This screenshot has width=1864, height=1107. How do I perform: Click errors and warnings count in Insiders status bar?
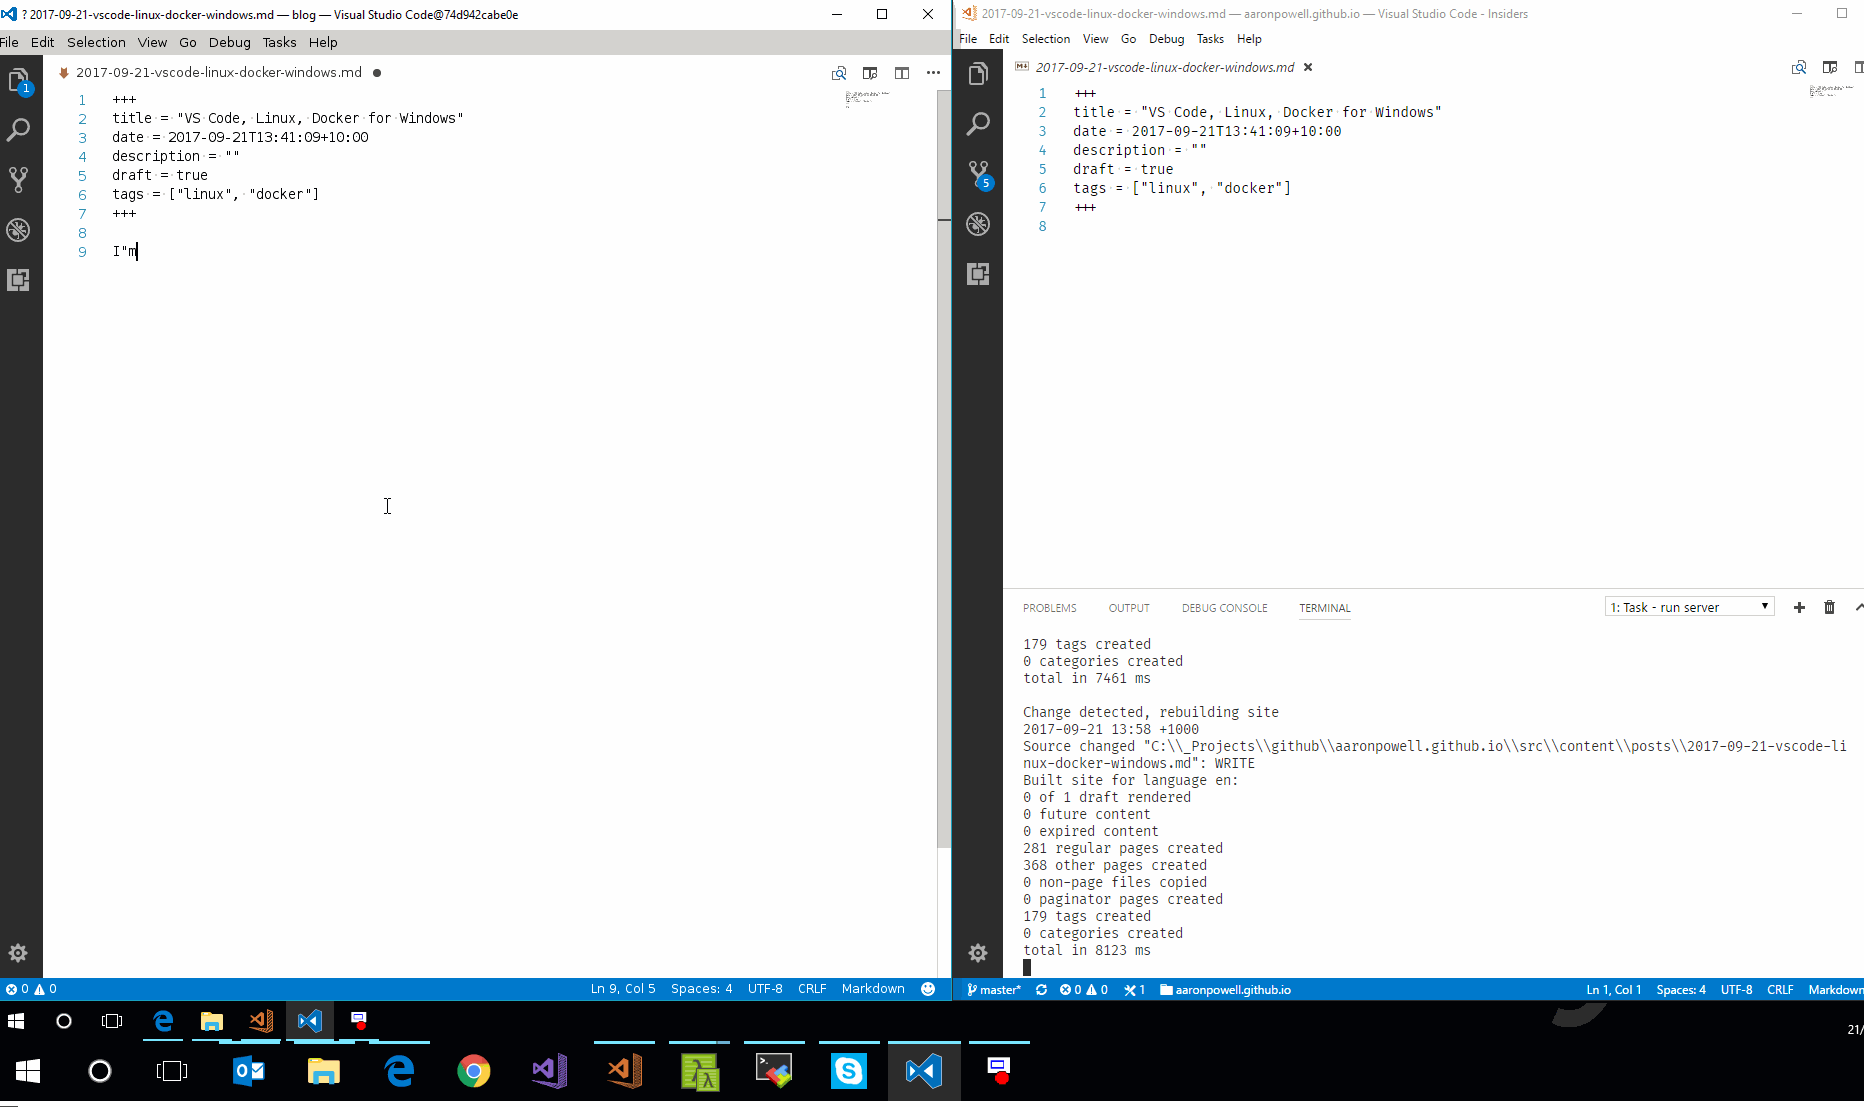1084,990
